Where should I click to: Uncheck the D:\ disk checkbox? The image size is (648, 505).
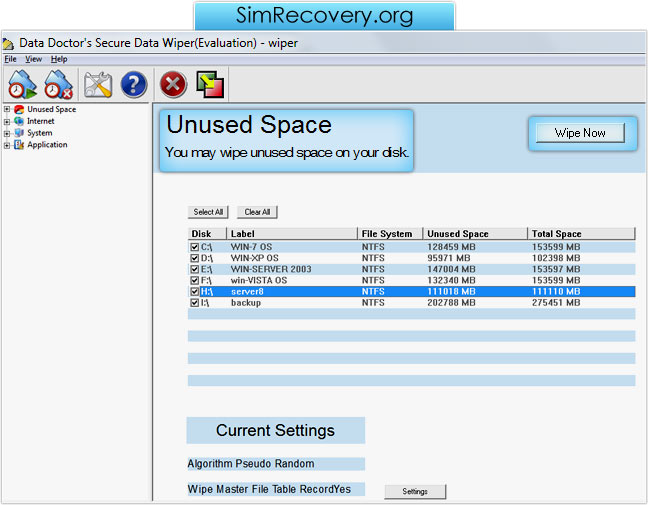195,258
